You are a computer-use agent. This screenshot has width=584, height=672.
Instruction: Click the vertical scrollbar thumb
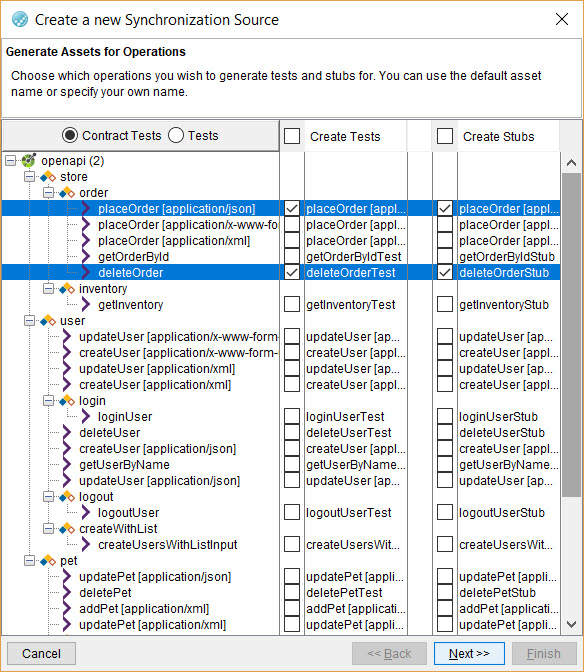pos(571,335)
